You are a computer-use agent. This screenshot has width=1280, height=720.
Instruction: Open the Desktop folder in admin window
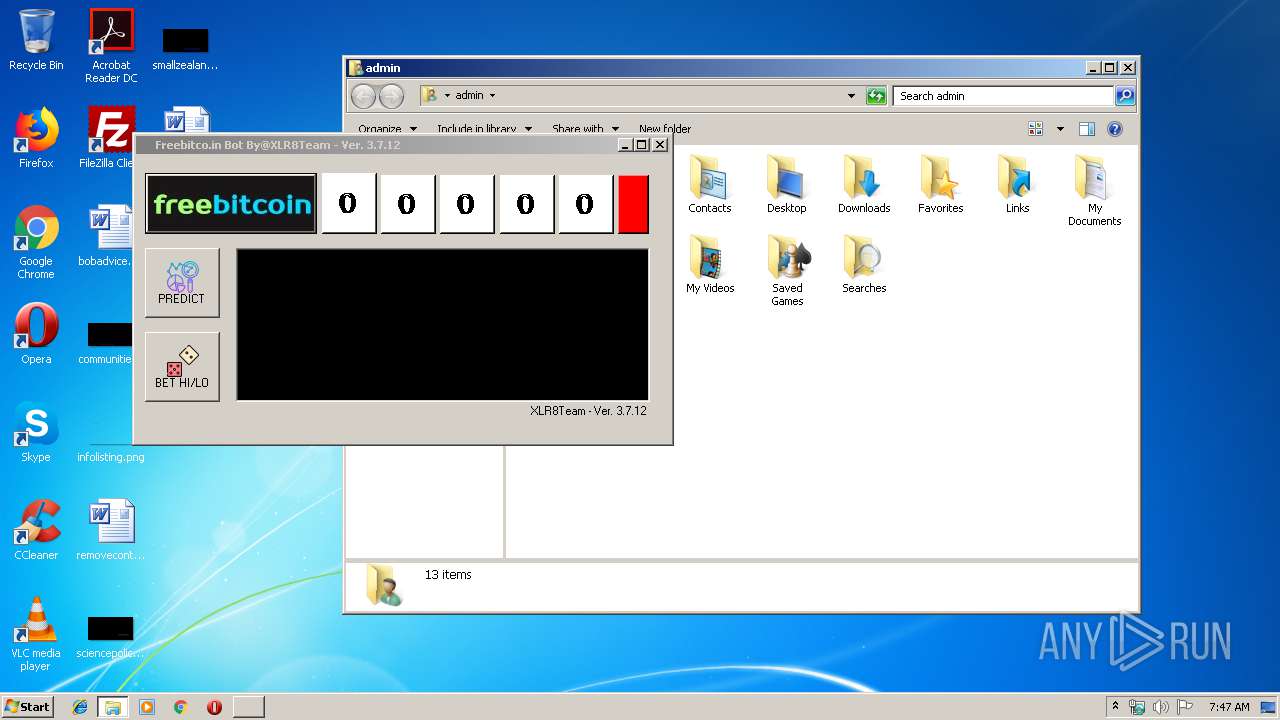787,185
